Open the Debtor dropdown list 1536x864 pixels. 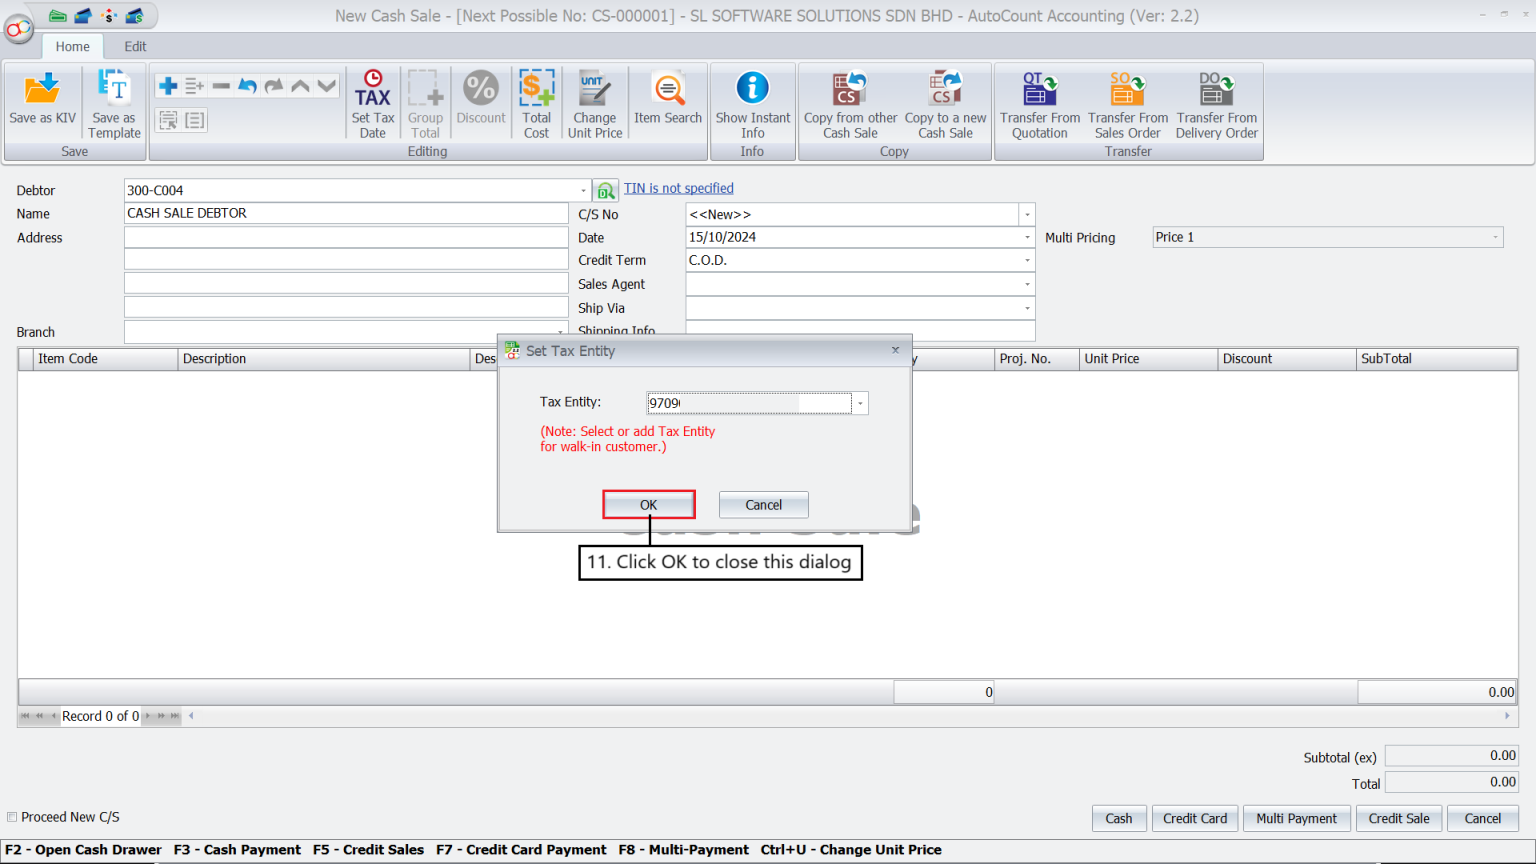(583, 190)
